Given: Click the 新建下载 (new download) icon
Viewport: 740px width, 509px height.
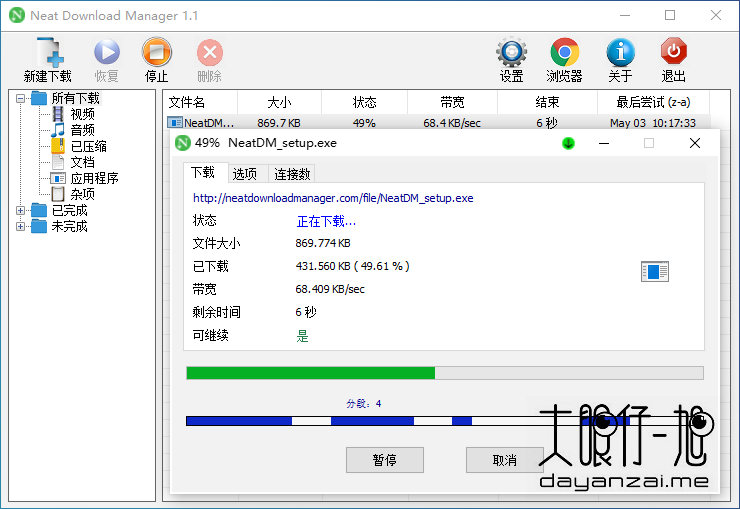Looking at the screenshot, I should click(x=49, y=52).
